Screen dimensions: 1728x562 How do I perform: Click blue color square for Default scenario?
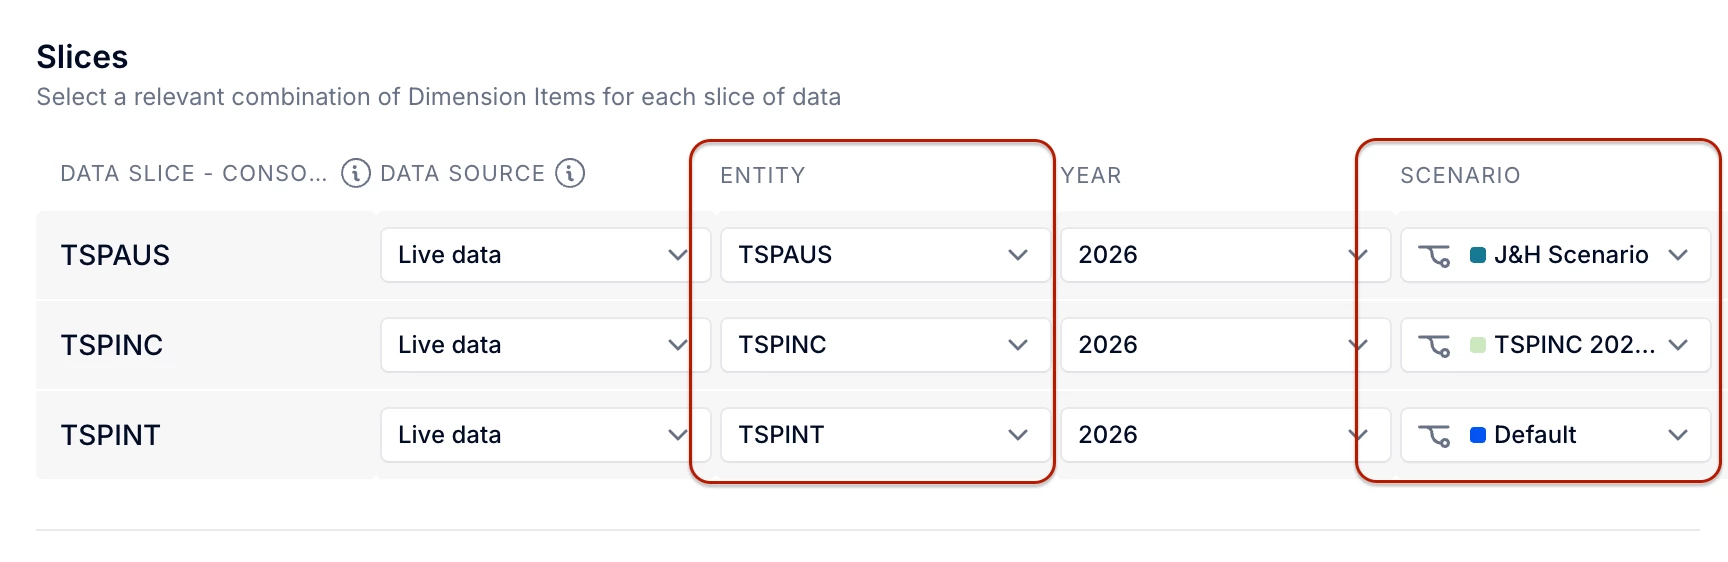coord(1478,435)
